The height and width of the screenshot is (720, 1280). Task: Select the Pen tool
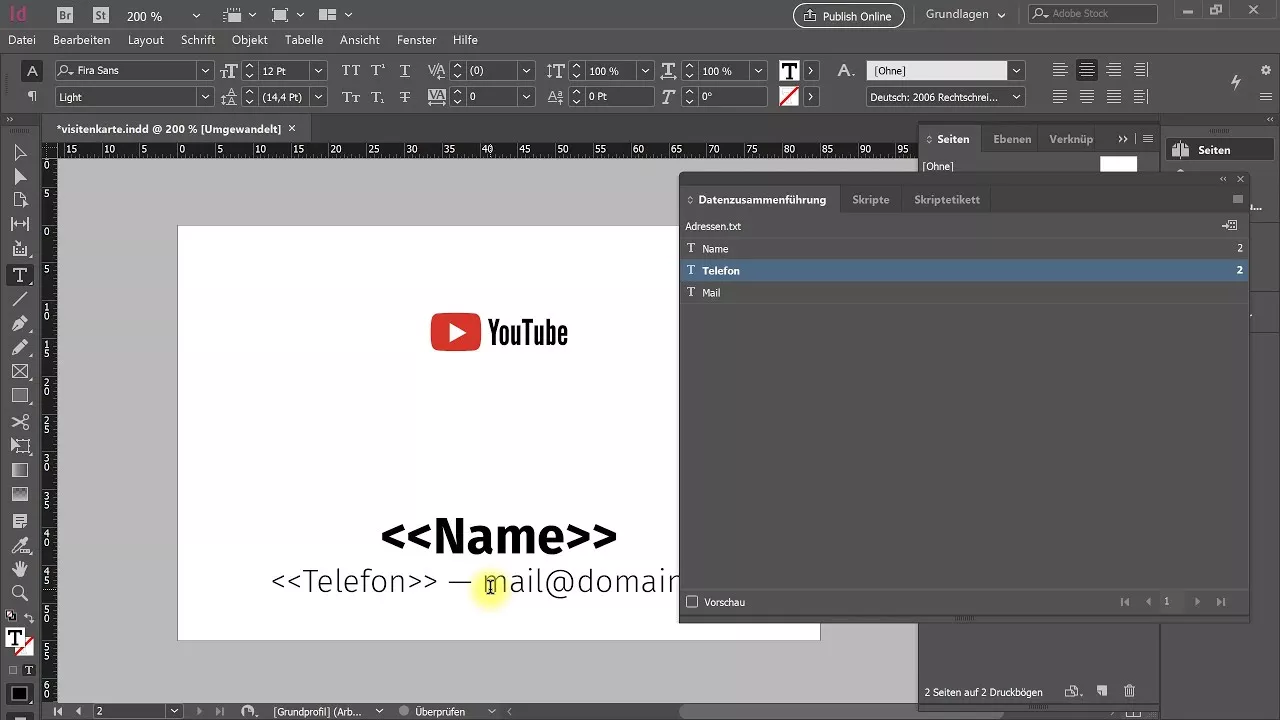(x=20, y=324)
